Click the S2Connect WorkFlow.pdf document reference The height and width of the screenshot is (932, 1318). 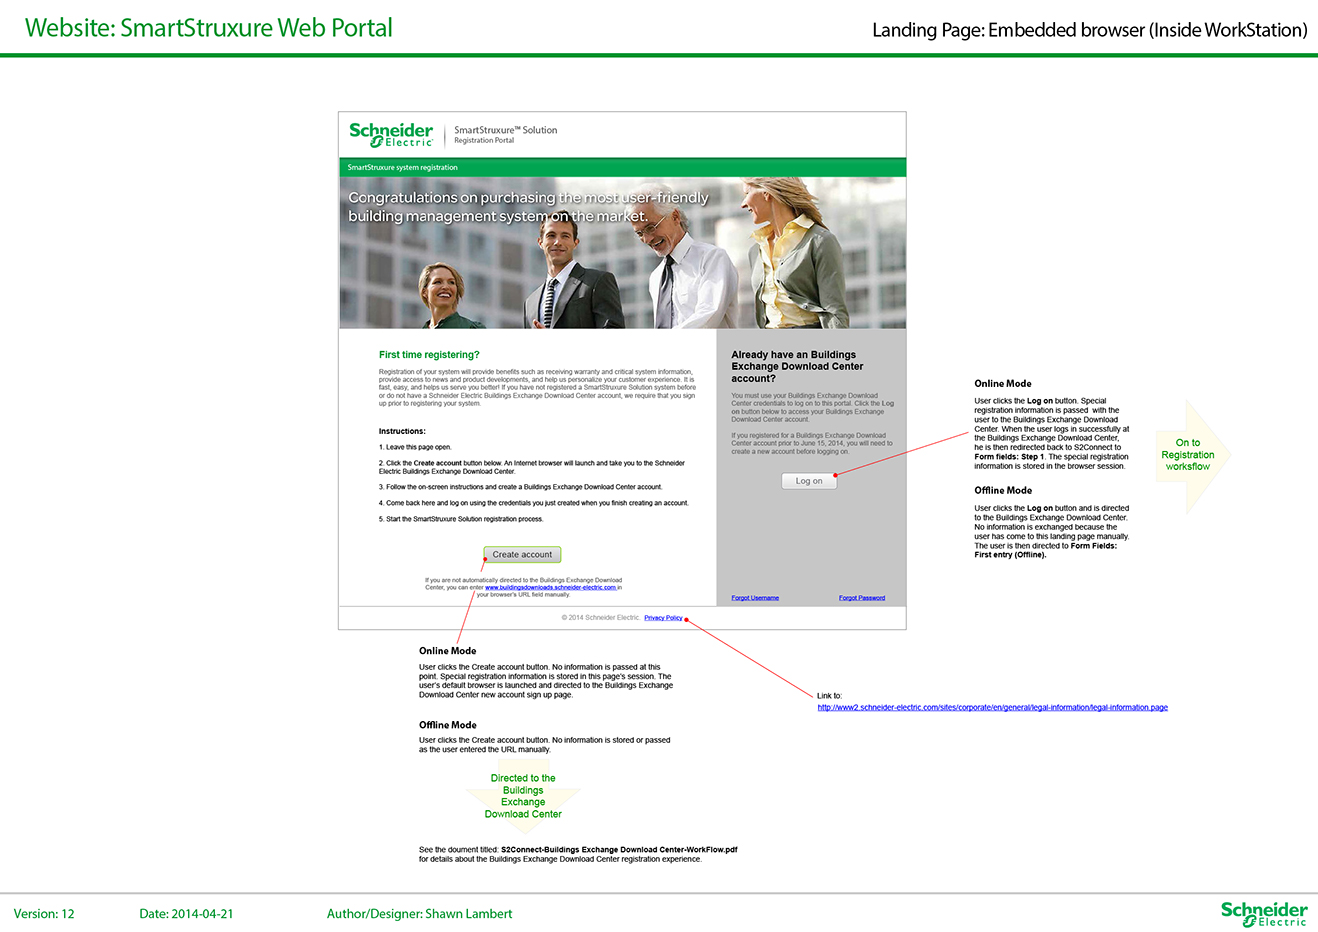coord(619,850)
